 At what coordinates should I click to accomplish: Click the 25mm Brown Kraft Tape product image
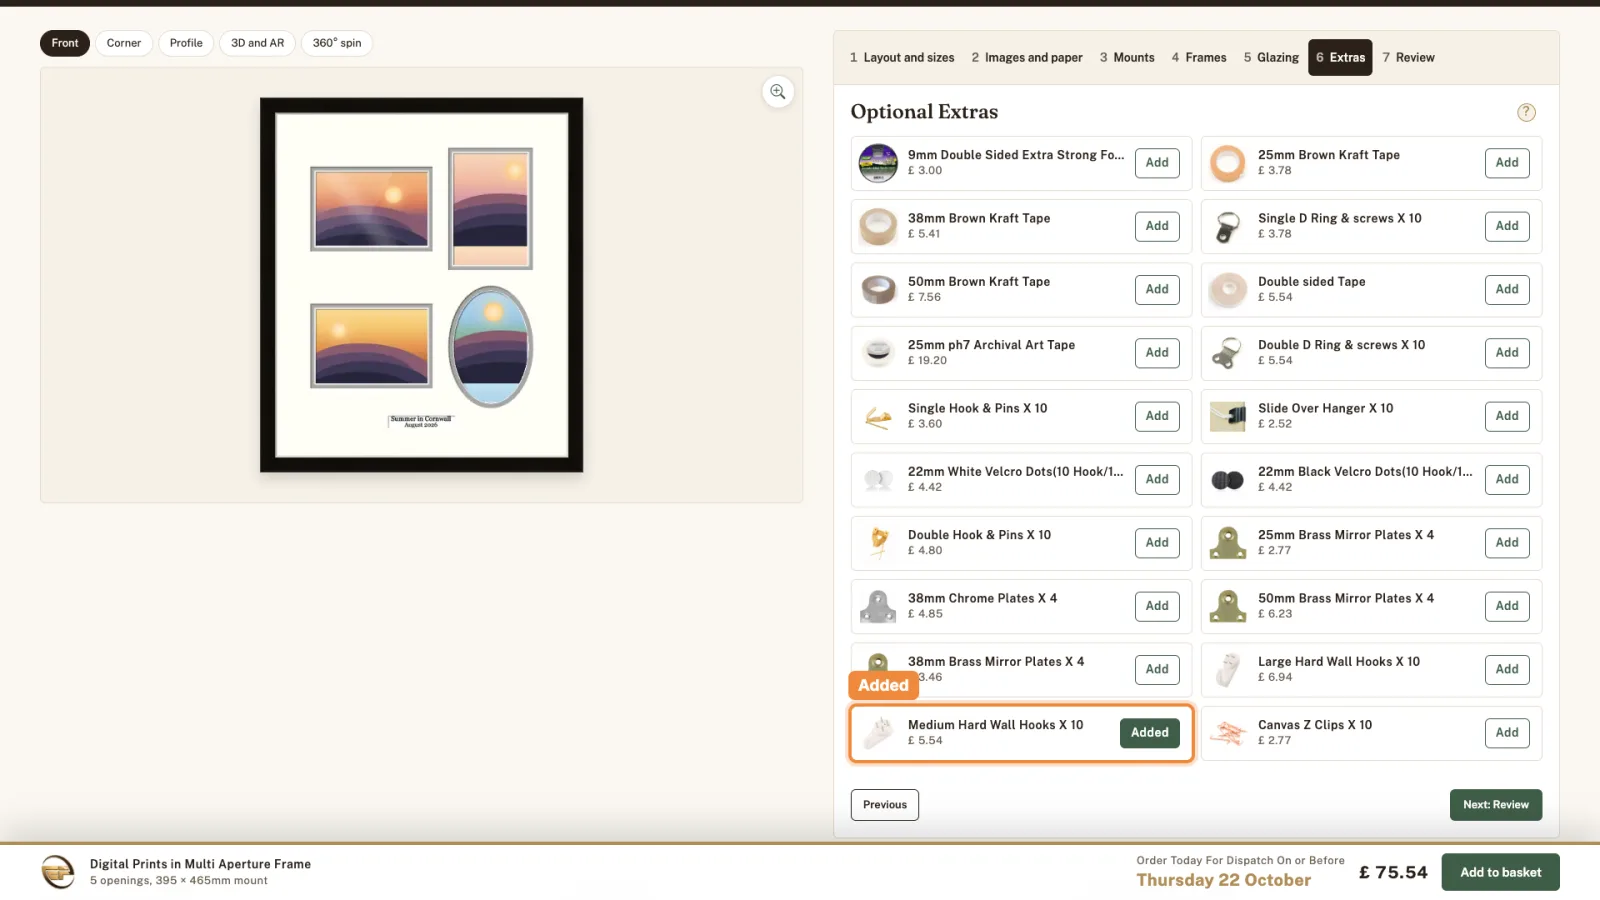tap(1228, 163)
